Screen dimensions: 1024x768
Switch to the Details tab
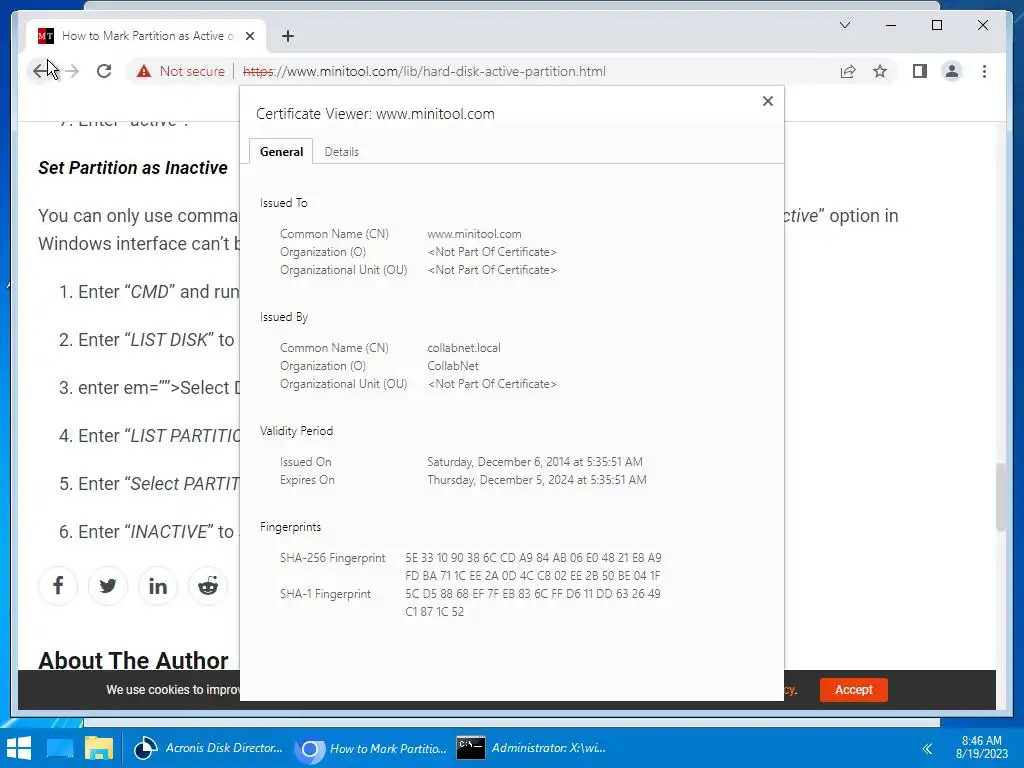(342, 152)
